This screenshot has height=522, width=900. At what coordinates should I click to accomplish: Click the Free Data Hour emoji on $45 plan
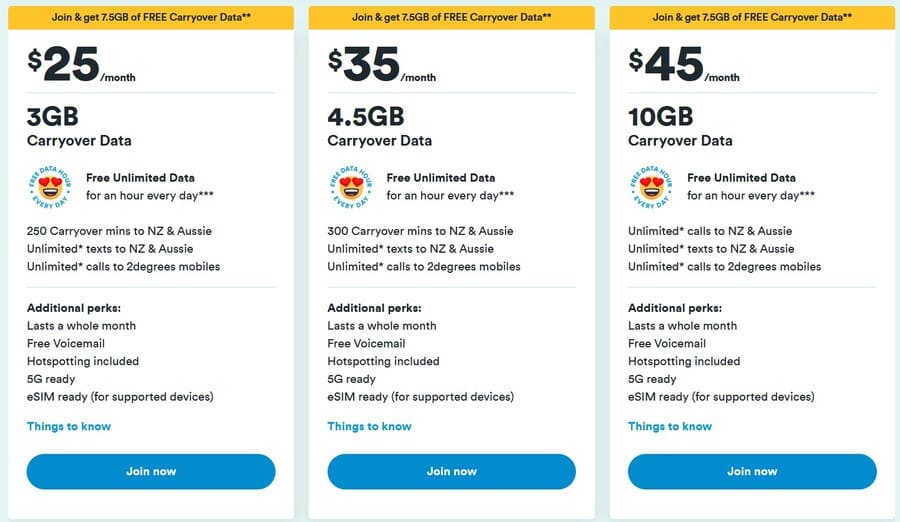coord(651,187)
